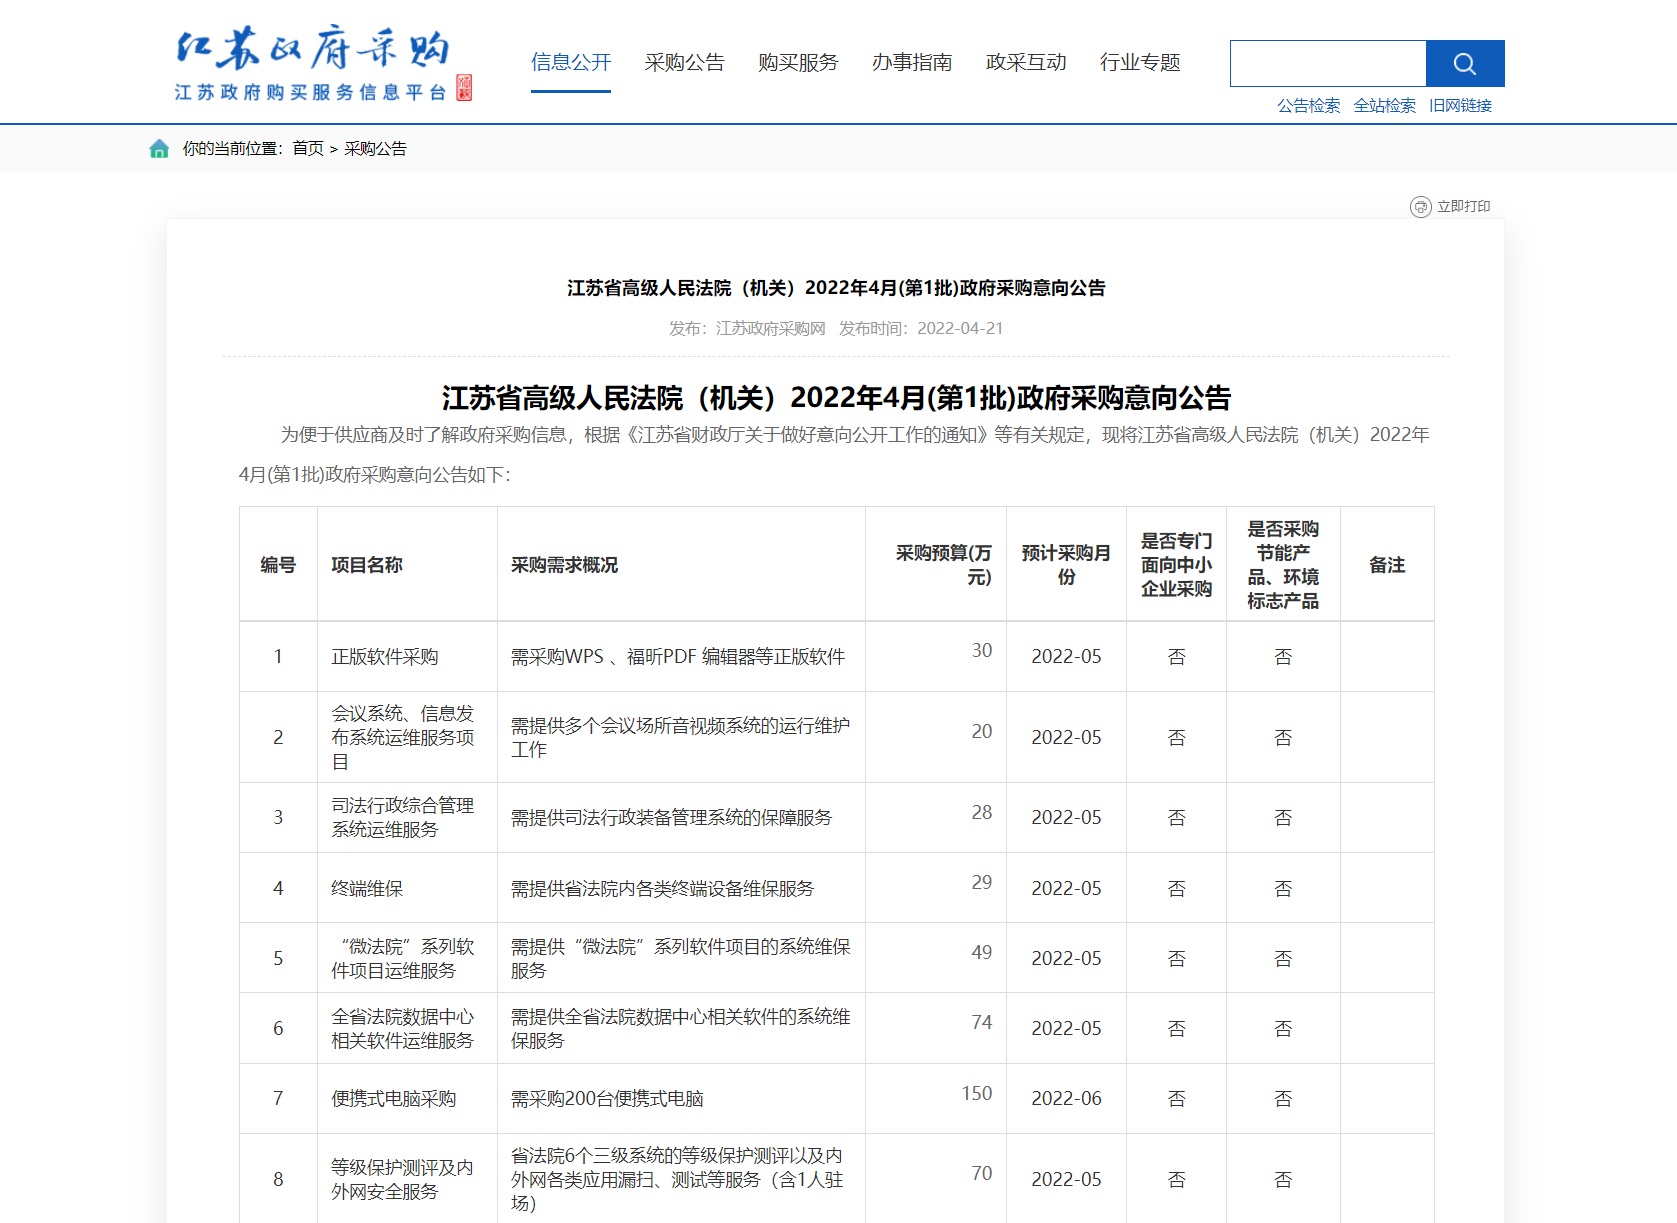Select 政采互动 in navigation bar
This screenshot has height=1223, width=1677.
point(1025,63)
